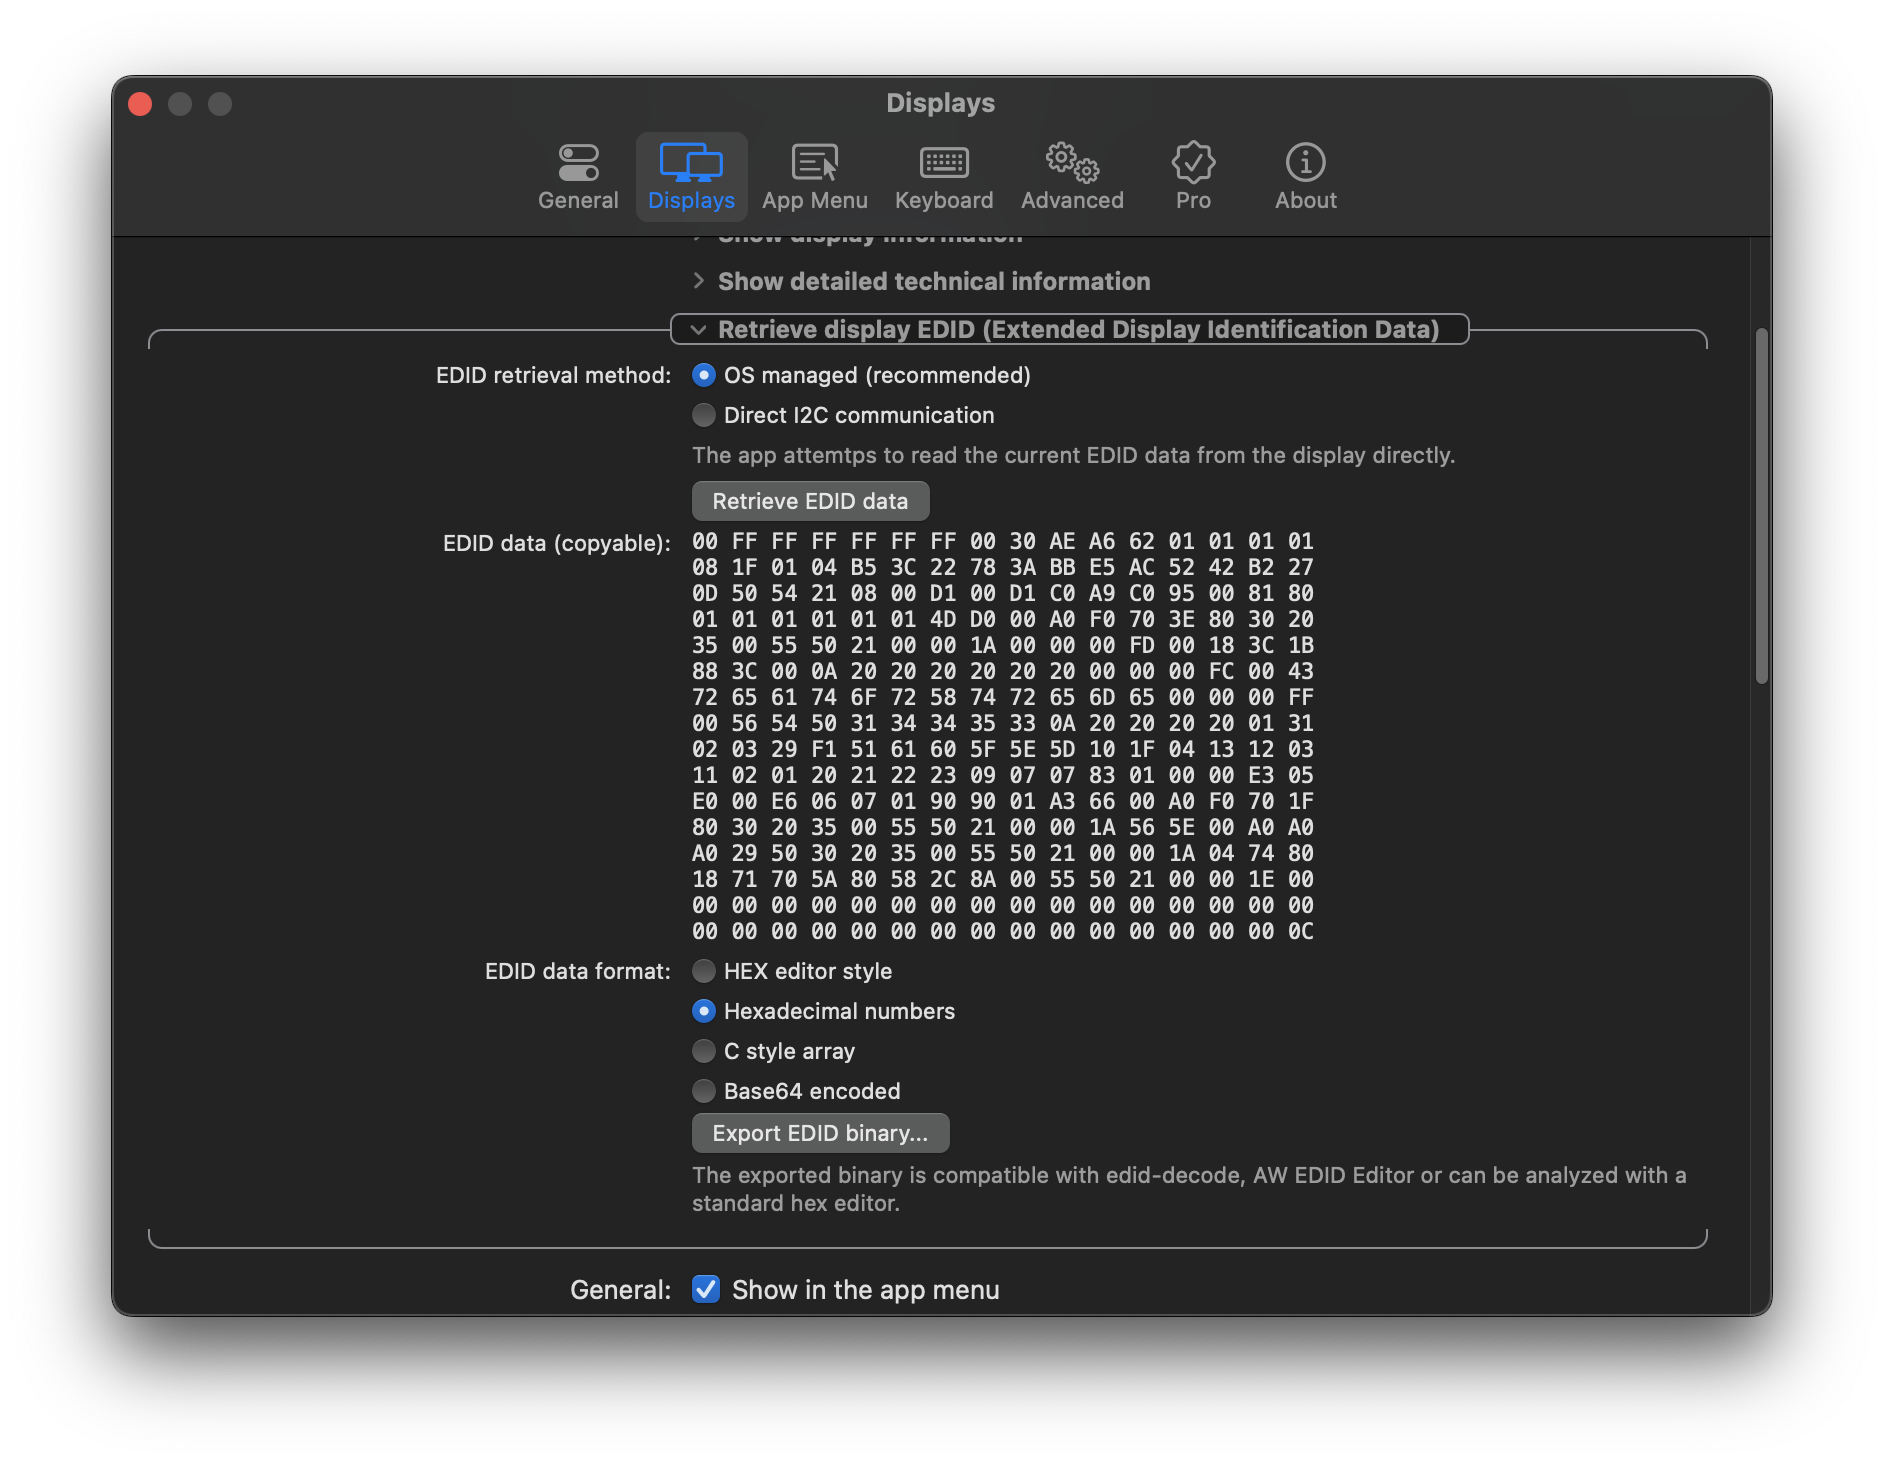Select HEX editor style format
Screen dimensions: 1884x1464
pyautogui.click(x=704, y=971)
